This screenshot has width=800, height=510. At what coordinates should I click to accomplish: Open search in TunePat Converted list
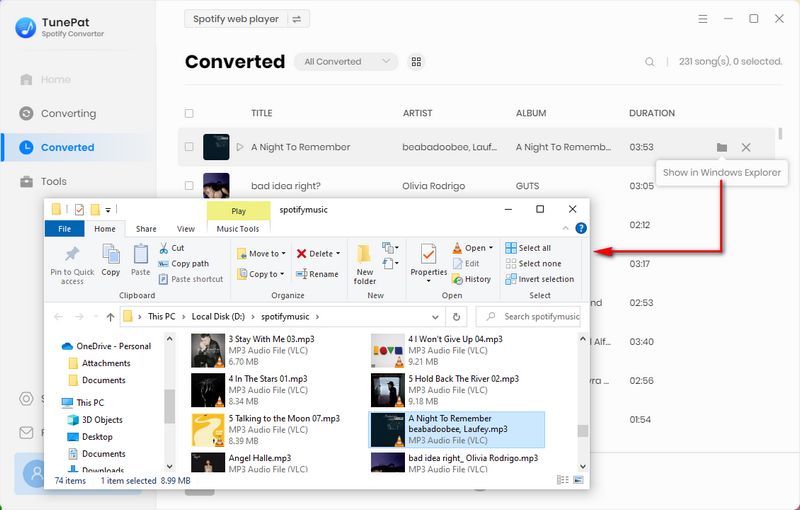(x=649, y=62)
